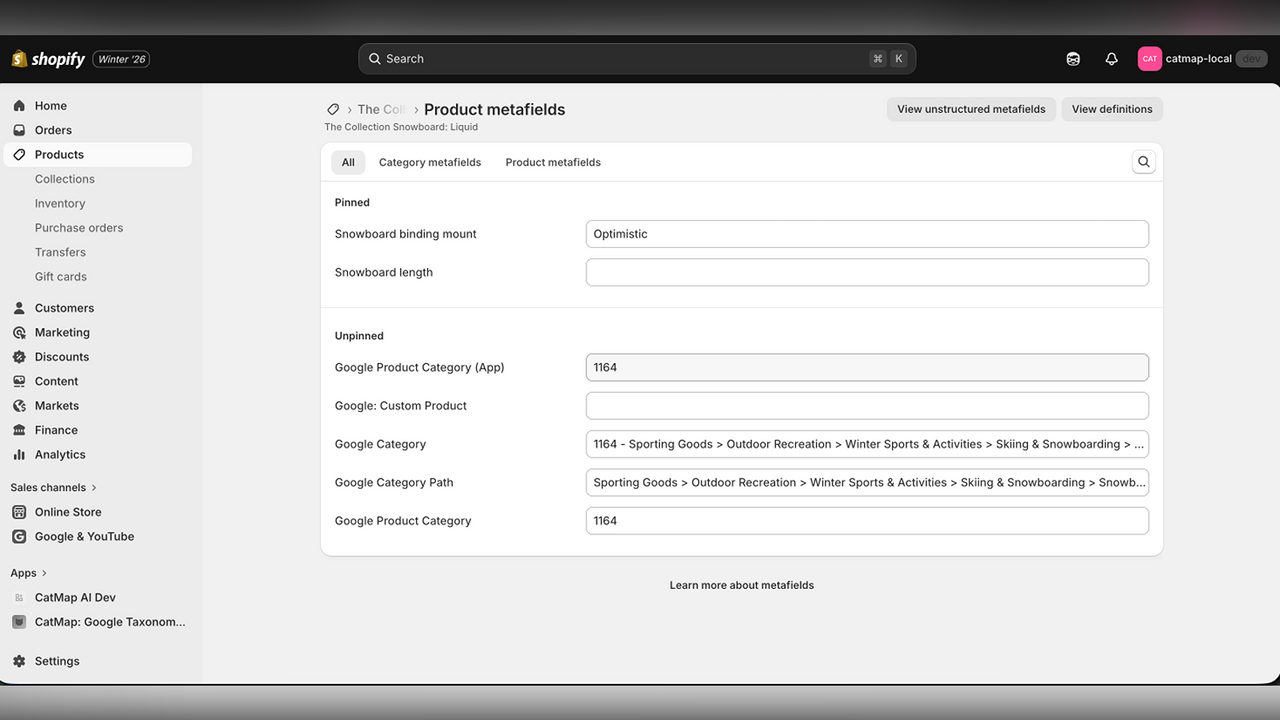
Task: Open the notifications bell
Action: [1111, 59]
